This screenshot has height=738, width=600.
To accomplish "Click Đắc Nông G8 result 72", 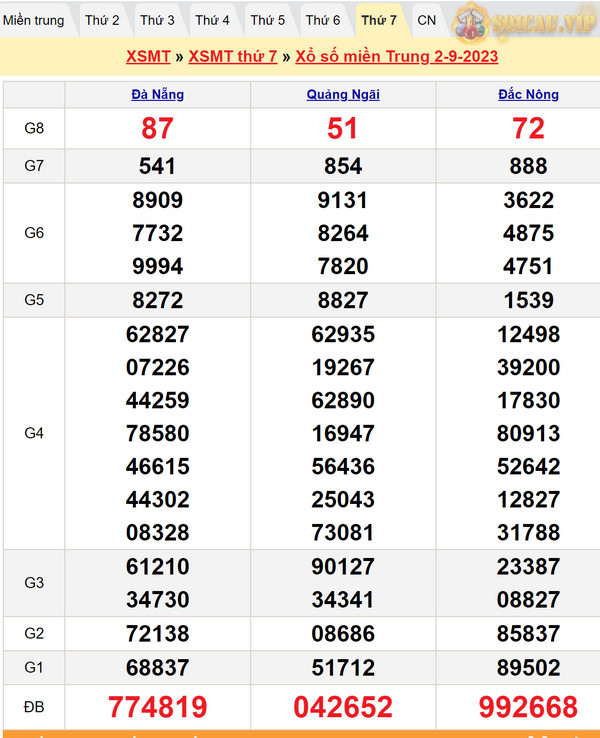I will click(528, 128).
